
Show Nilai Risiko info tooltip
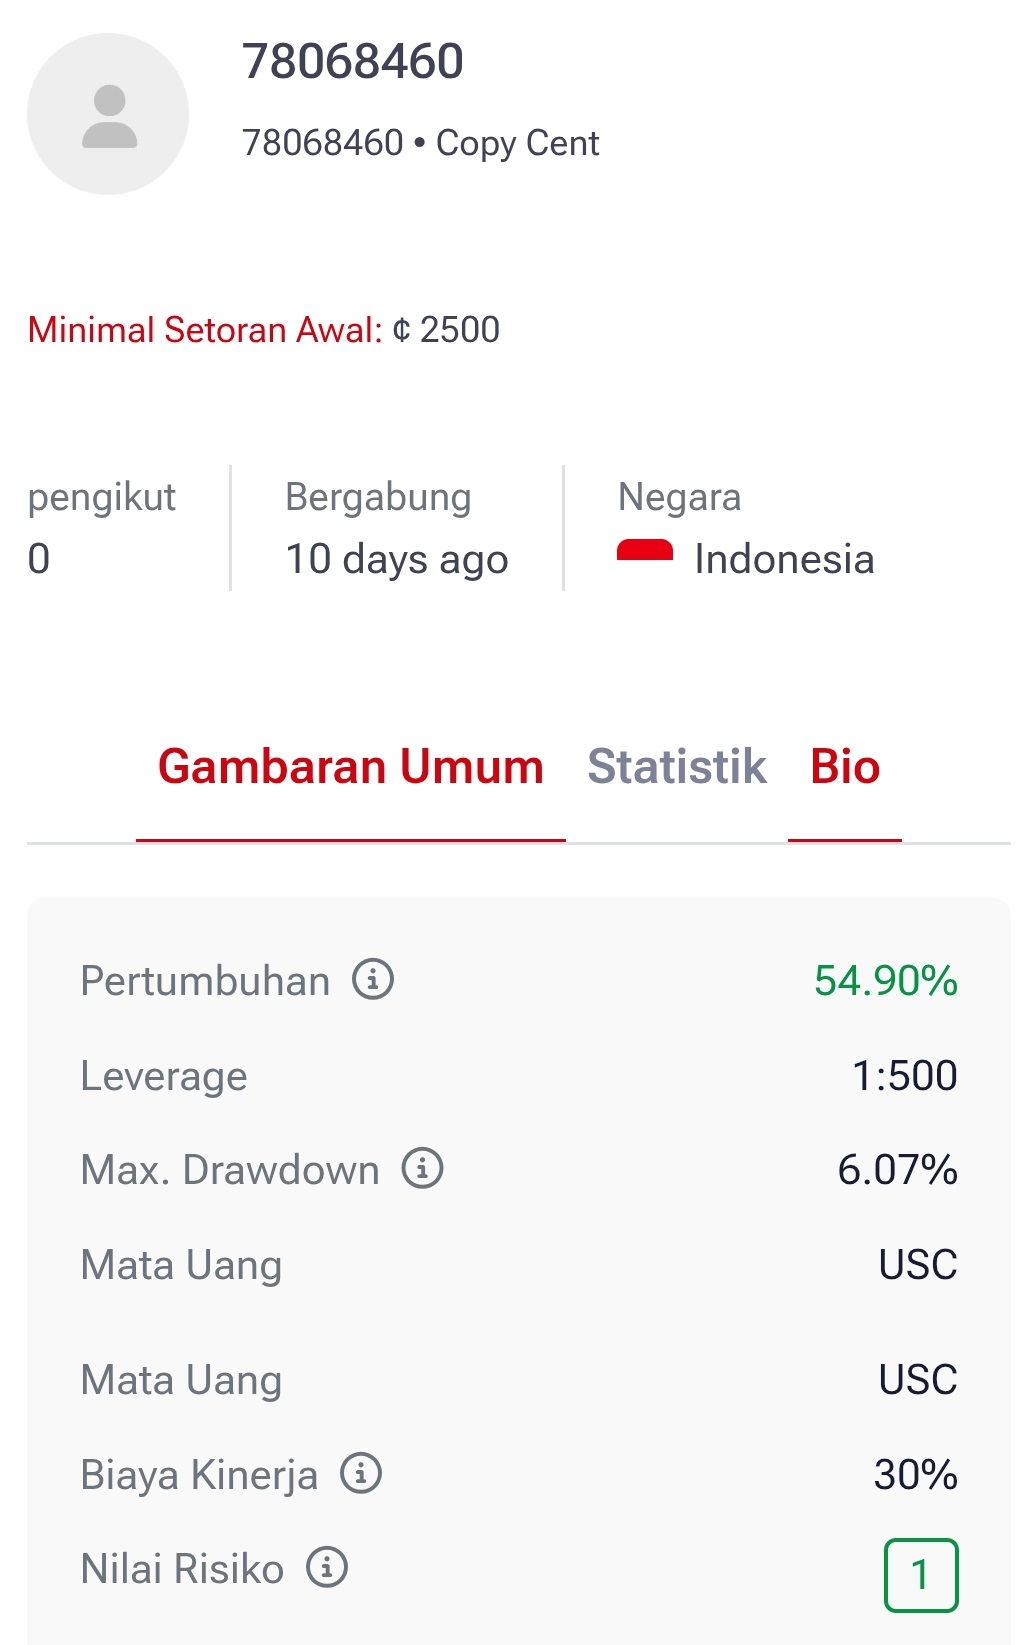327,1568
